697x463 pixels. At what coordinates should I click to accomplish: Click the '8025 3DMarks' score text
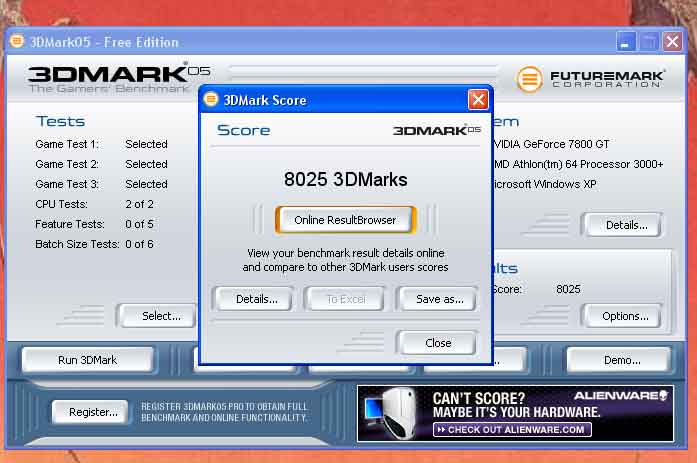point(345,180)
